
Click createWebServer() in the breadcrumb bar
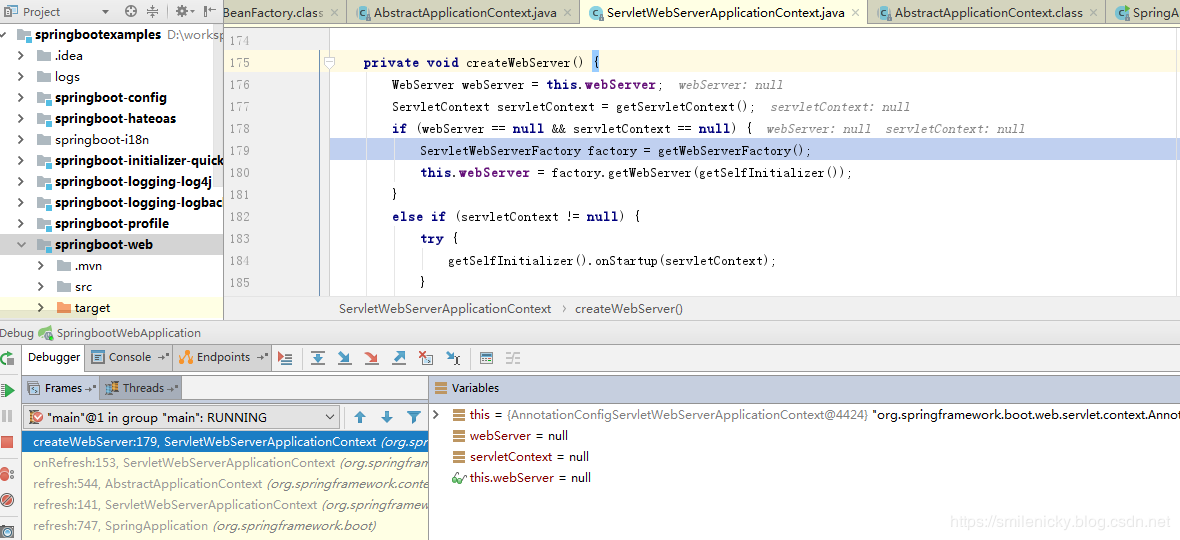point(628,308)
